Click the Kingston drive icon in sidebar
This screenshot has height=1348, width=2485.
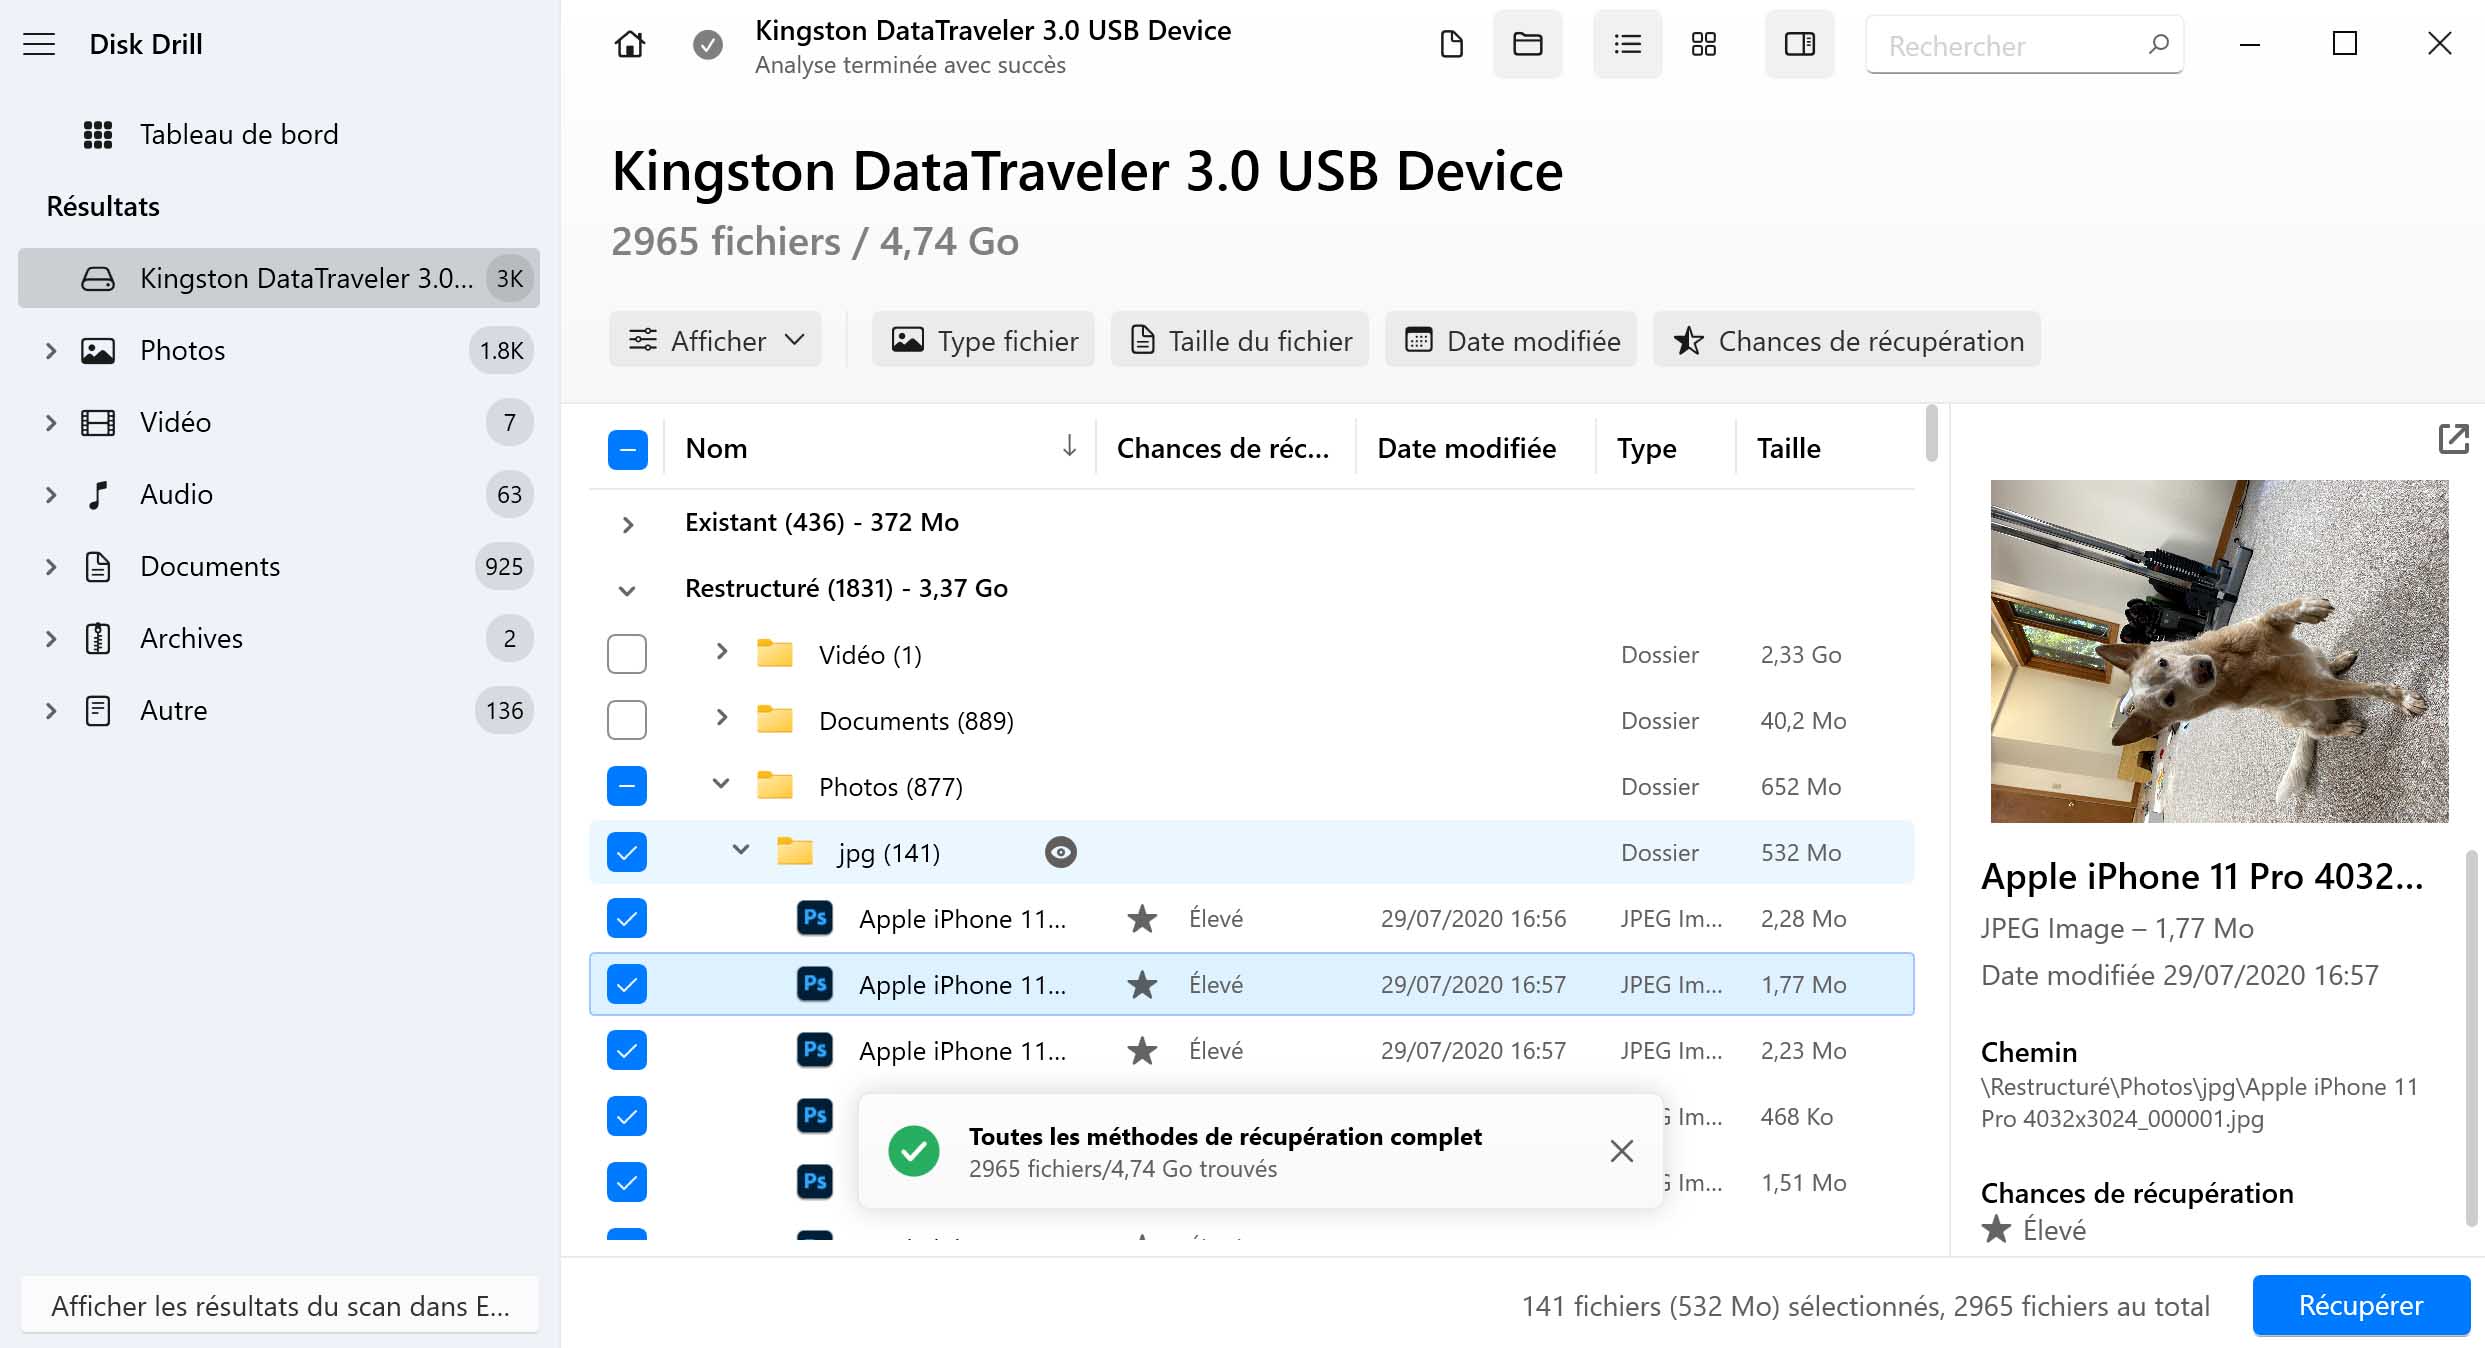(98, 278)
